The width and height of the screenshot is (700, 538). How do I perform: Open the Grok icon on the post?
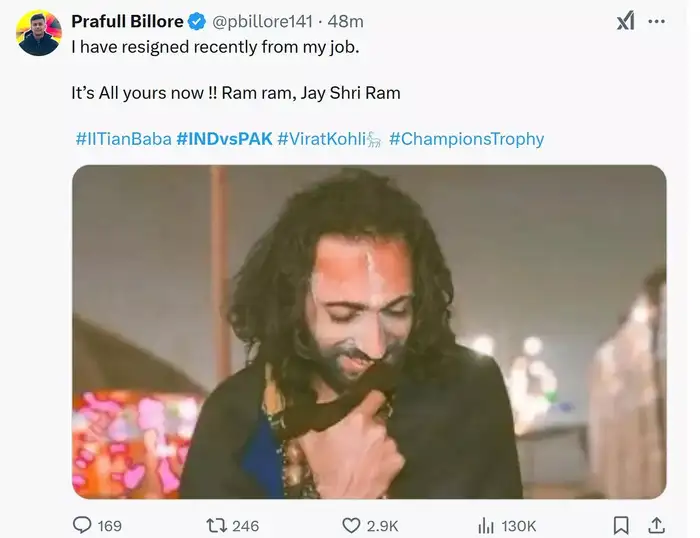point(625,21)
